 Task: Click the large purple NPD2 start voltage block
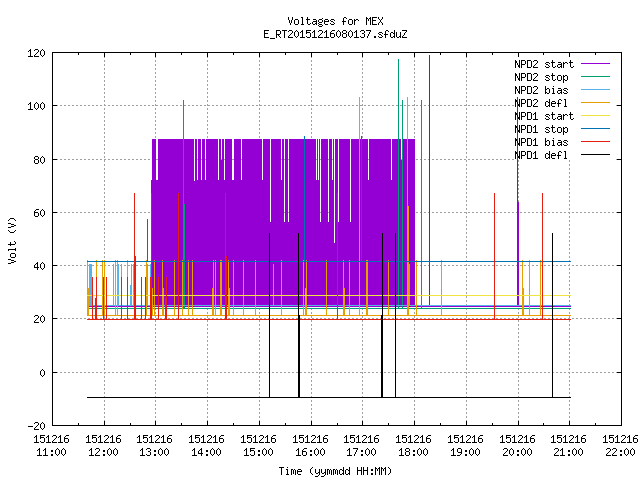[x=283, y=222]
